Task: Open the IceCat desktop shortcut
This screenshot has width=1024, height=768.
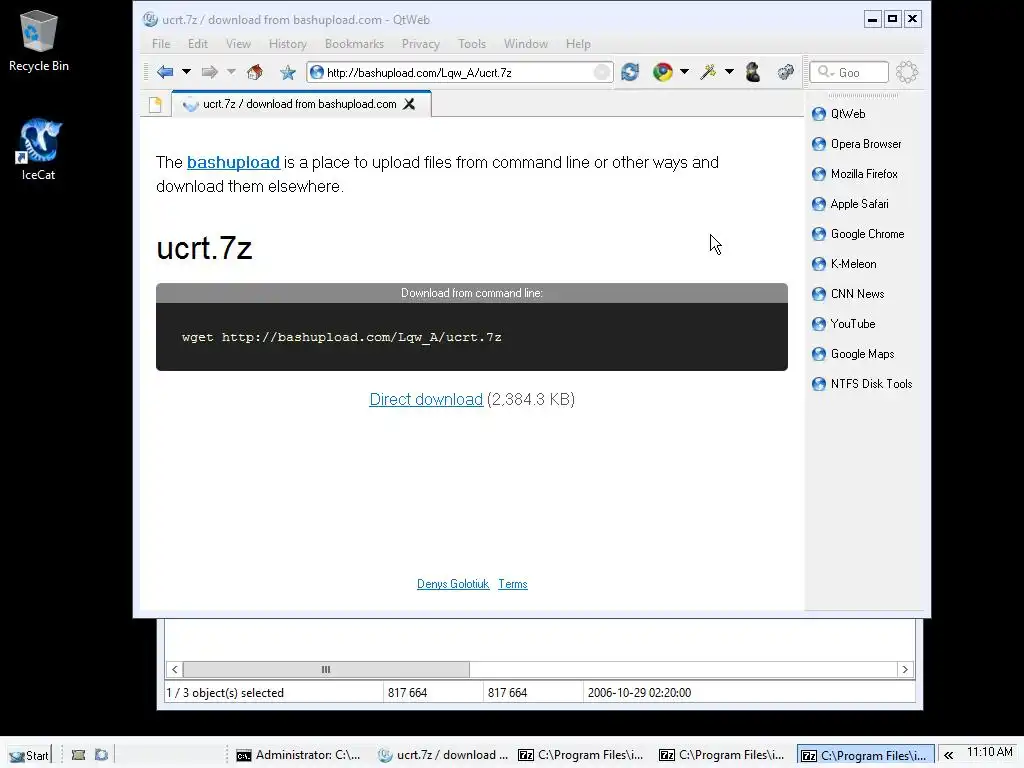Action: (39, 150)
